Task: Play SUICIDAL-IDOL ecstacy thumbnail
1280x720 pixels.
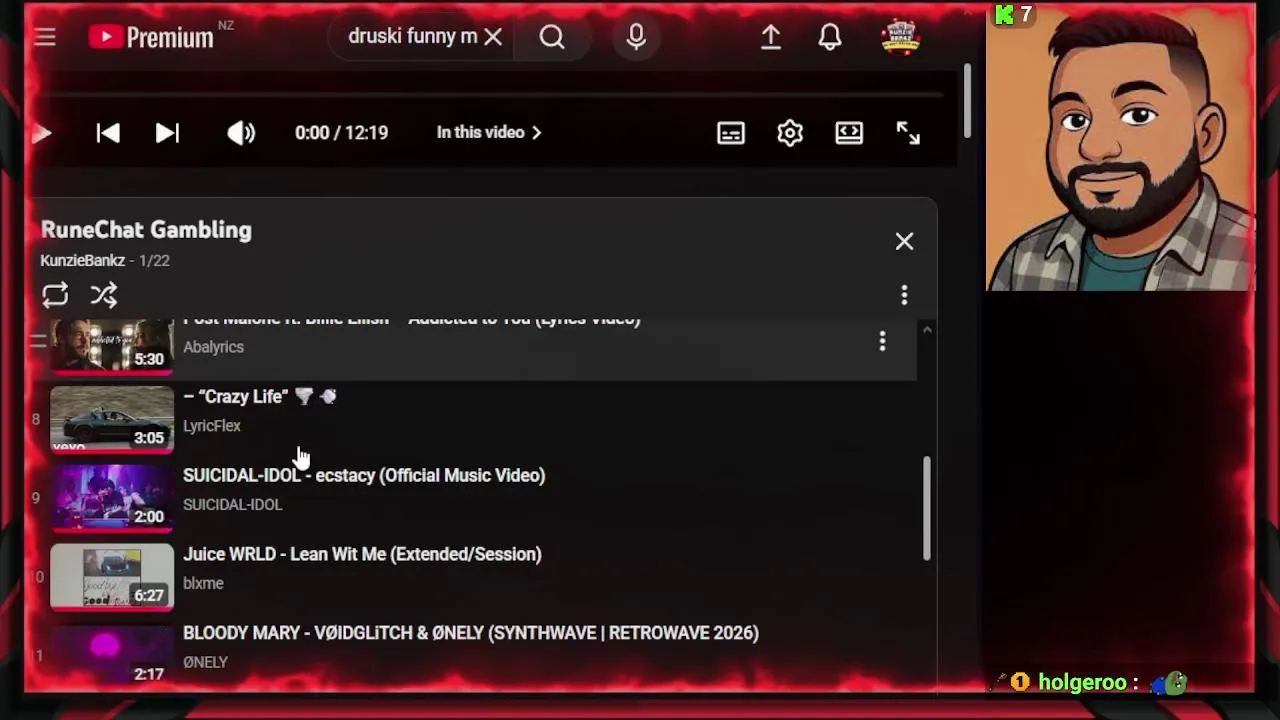Action: (112, 498)
